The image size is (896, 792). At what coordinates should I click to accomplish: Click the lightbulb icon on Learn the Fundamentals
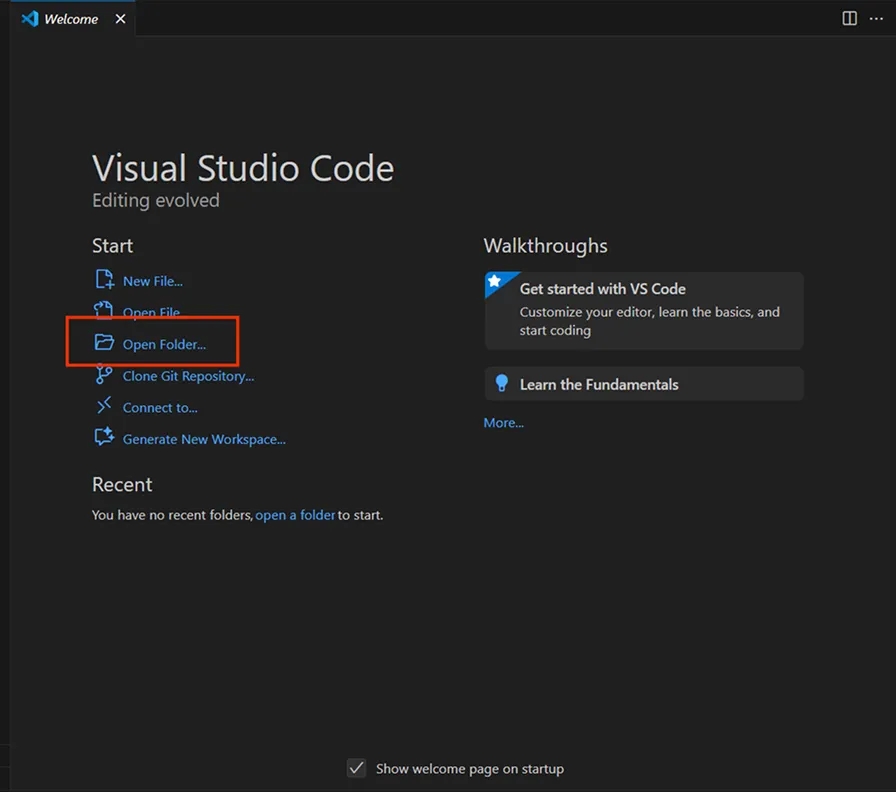(502, 383)
